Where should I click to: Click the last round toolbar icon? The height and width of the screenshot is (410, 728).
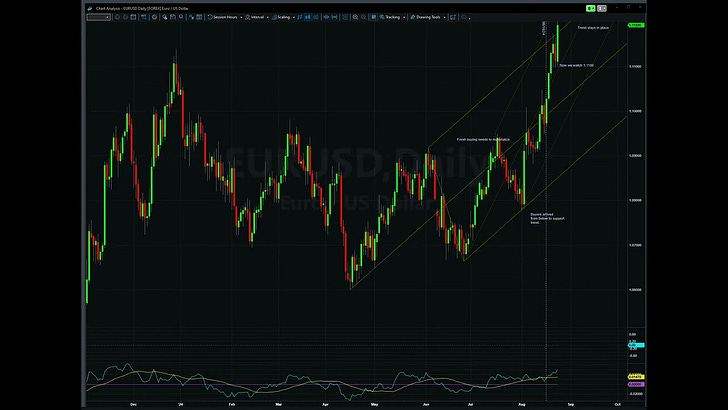463,17
